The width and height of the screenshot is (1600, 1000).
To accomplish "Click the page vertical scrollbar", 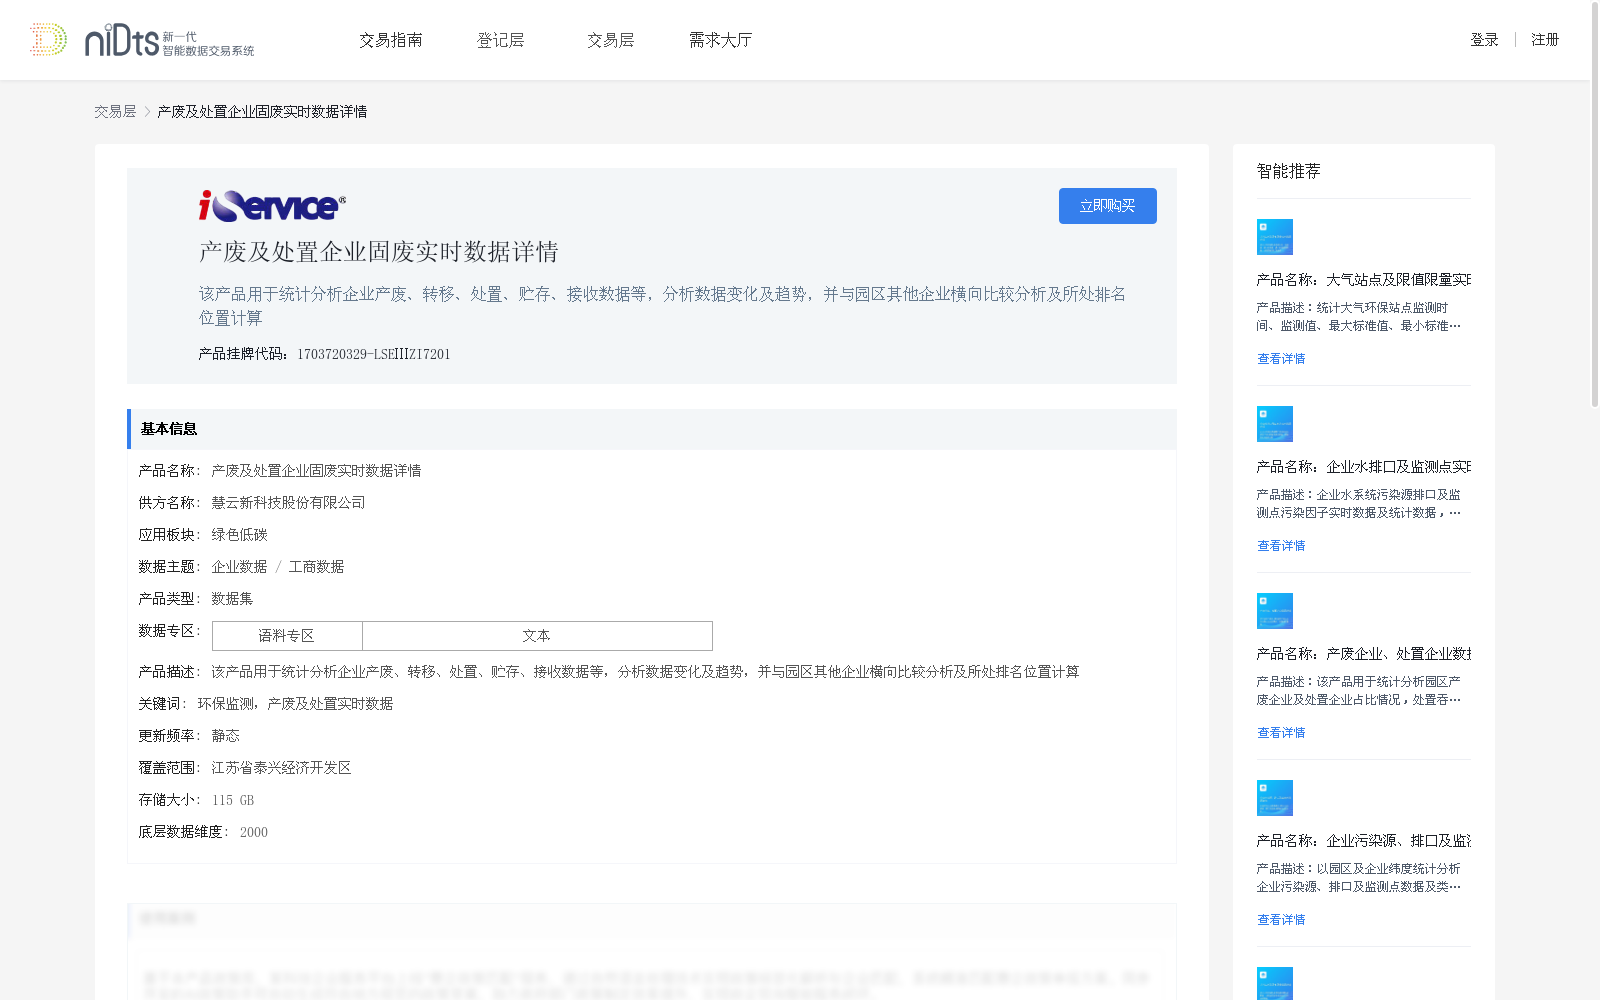I will (1595, 205).
